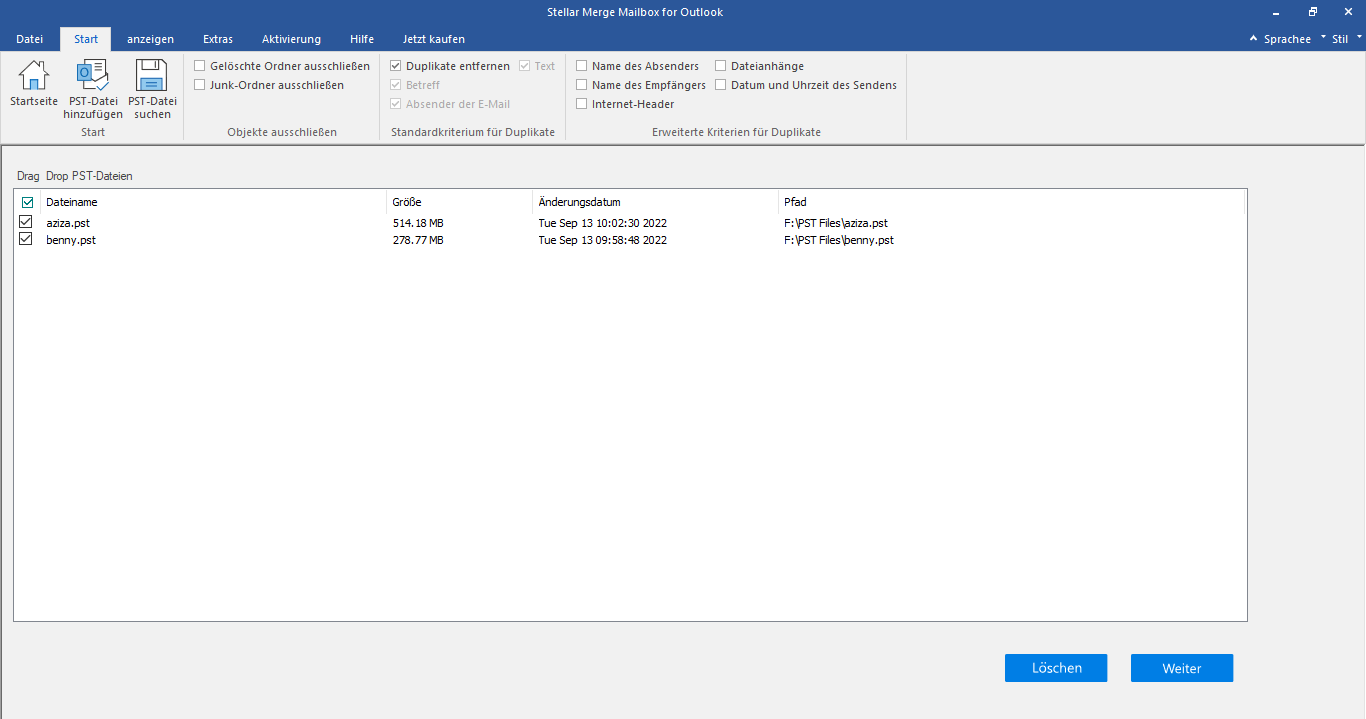Check Name des Absenders option
Viewport: 1366px width, 719px height.
pos(582,66)
